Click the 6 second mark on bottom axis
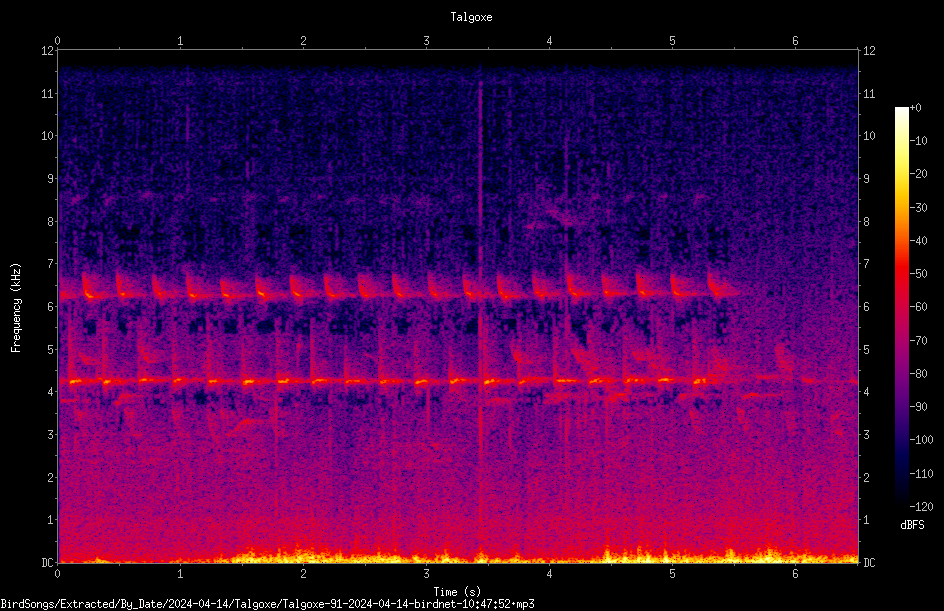This screenshot has height=611, width=944. 795,574
